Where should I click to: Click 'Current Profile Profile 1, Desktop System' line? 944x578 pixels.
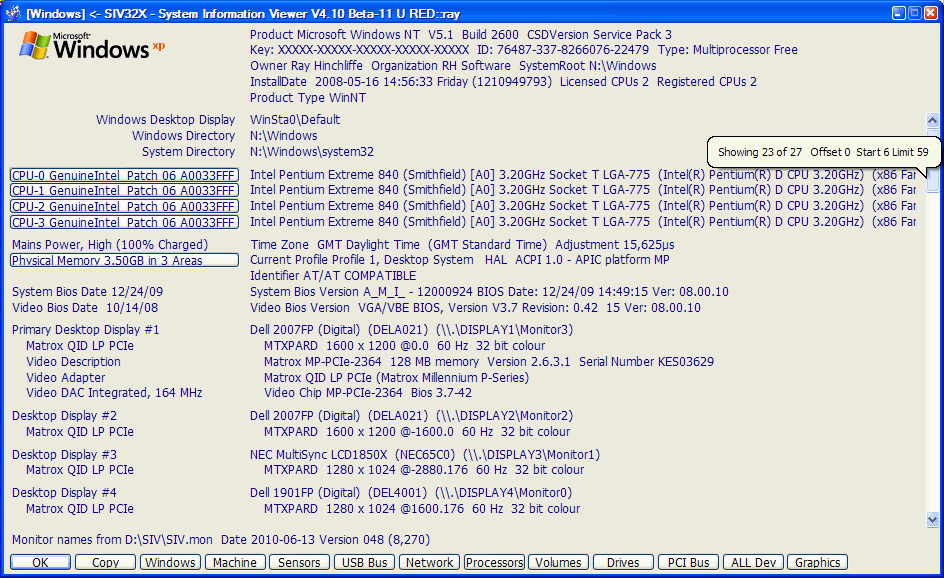click(459, 259)
